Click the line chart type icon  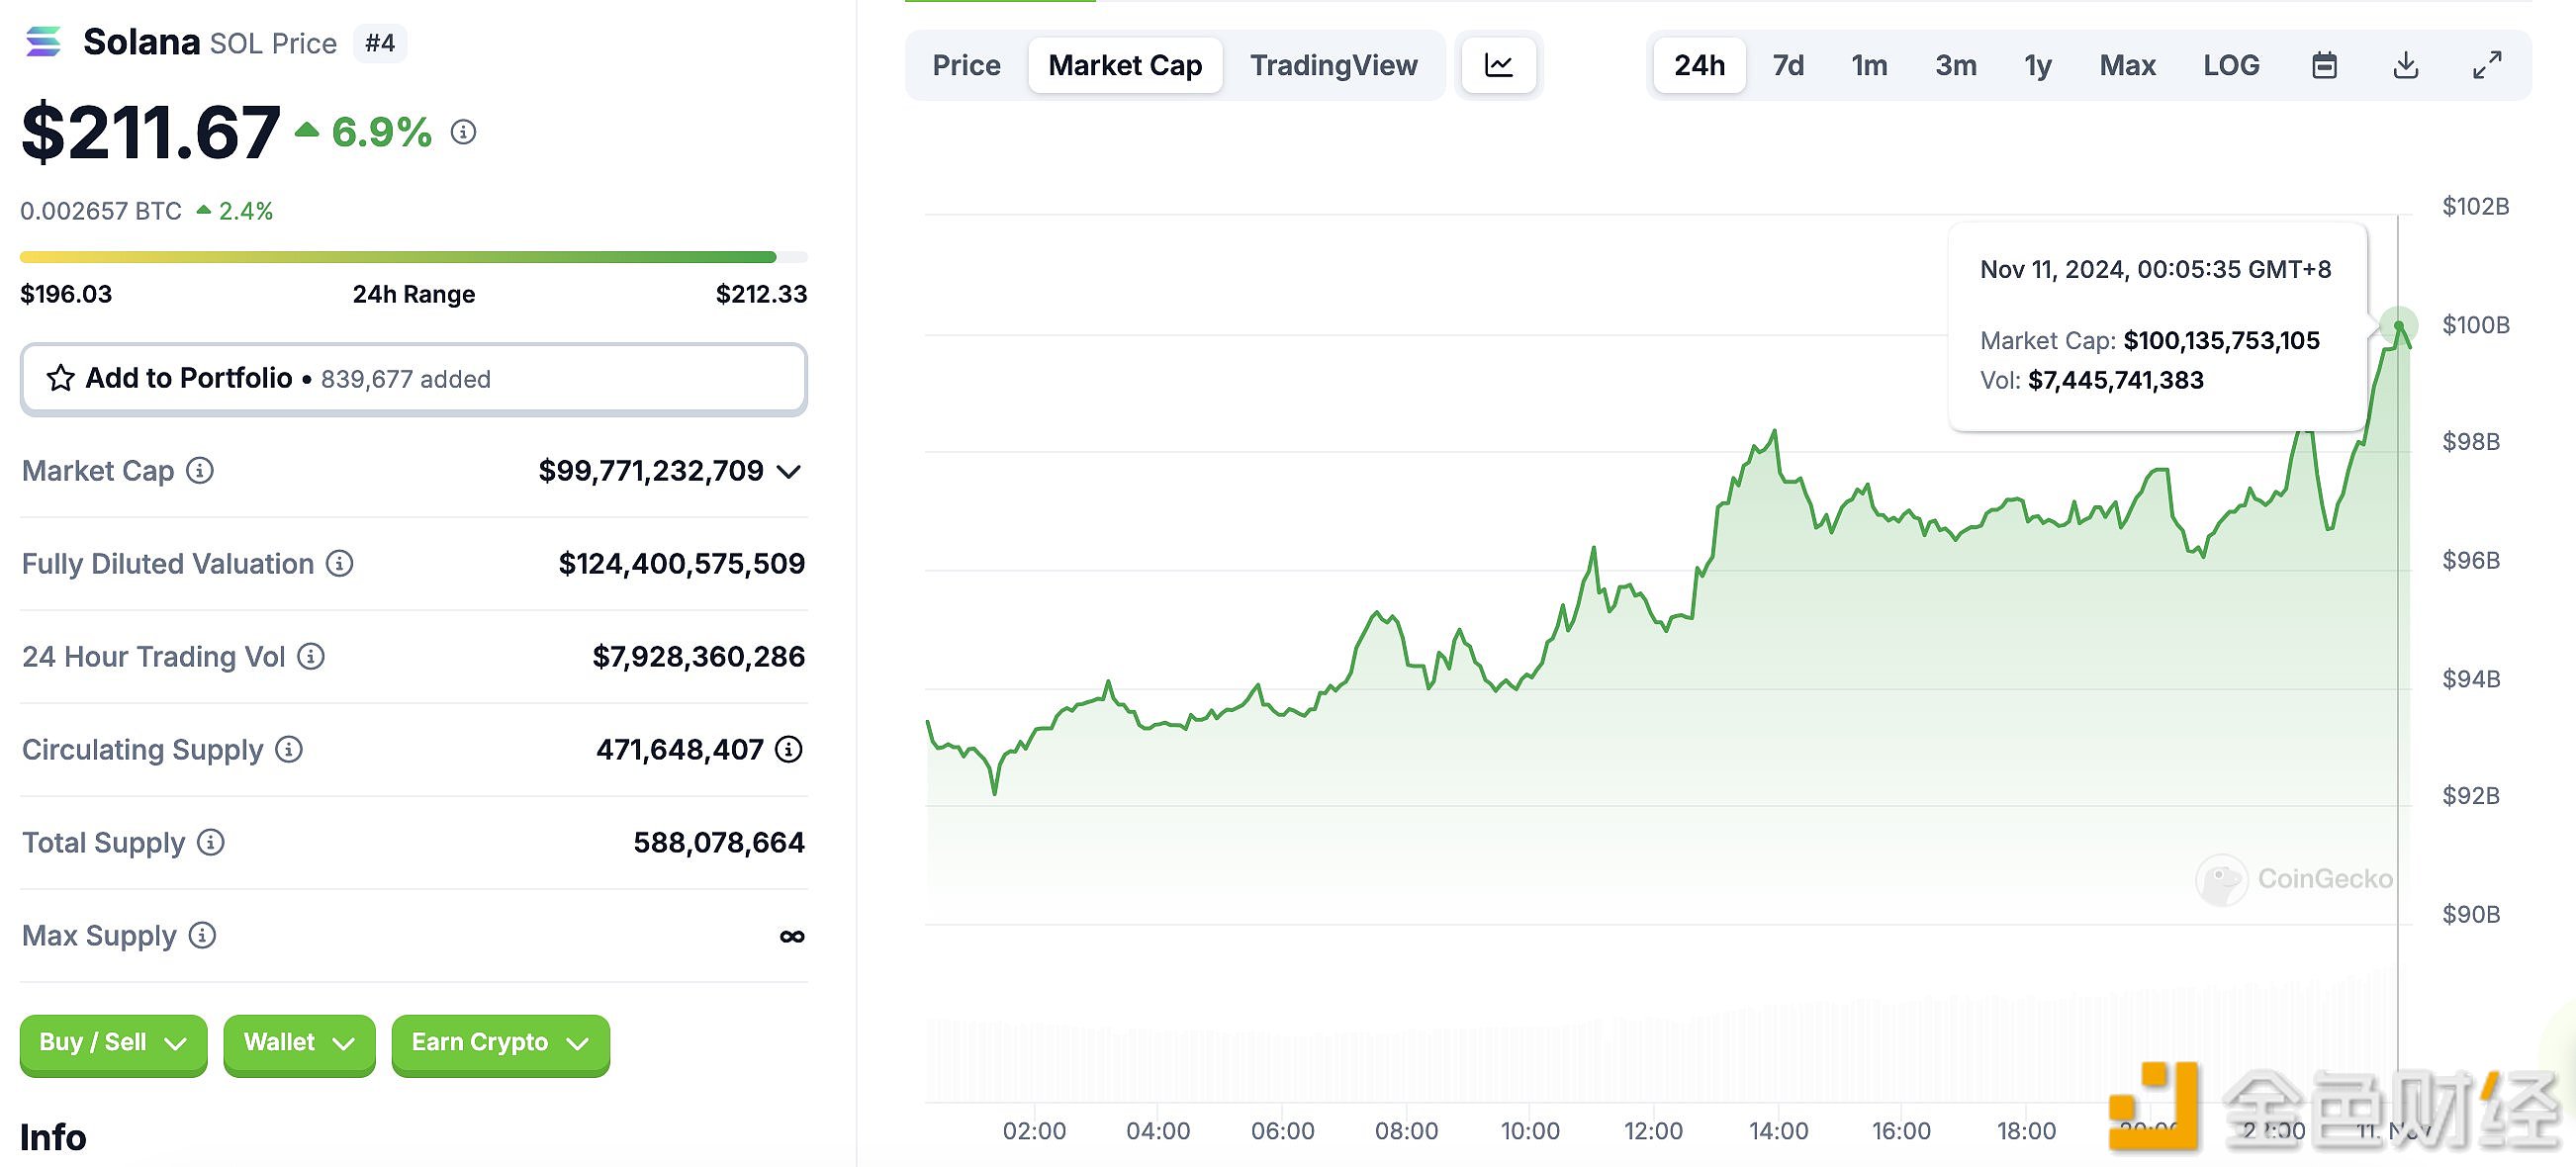(1498, 66)
